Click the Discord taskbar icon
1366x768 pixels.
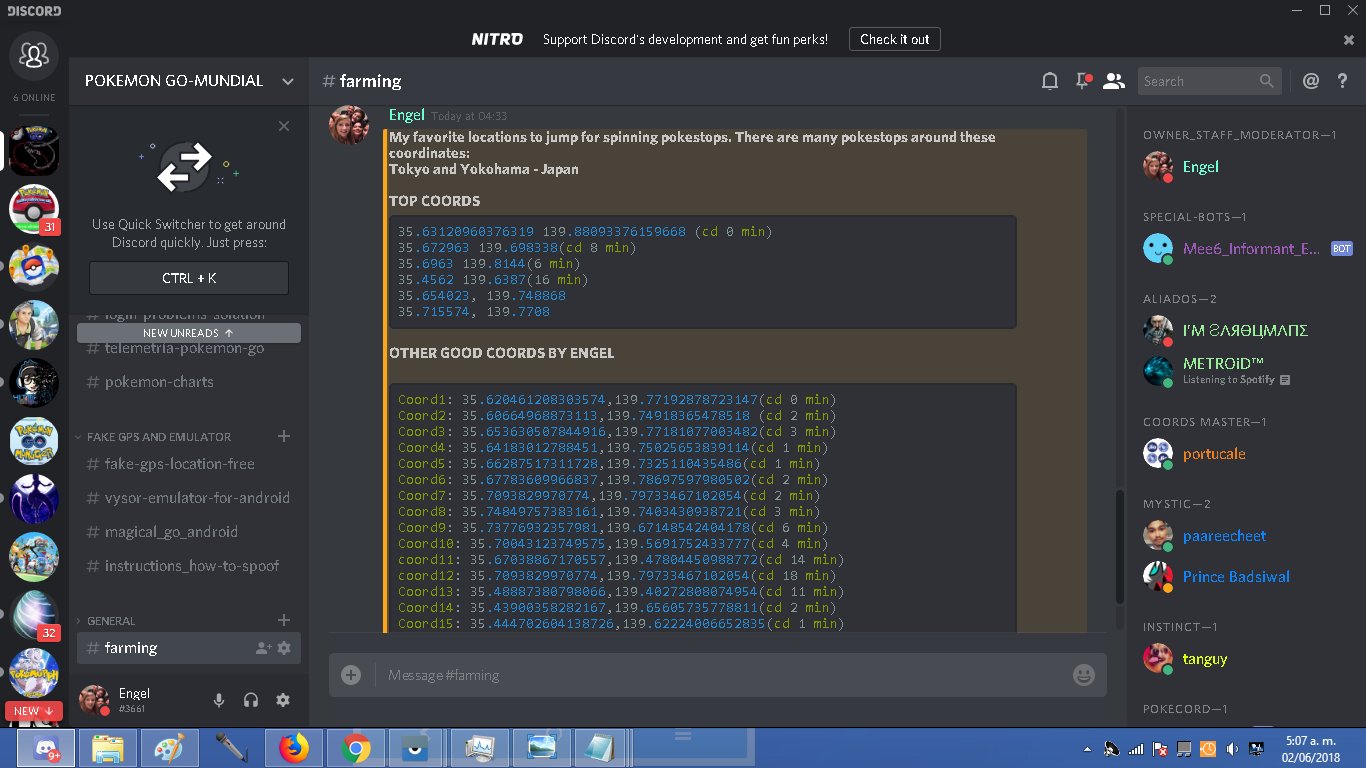(x=46, y=748)
